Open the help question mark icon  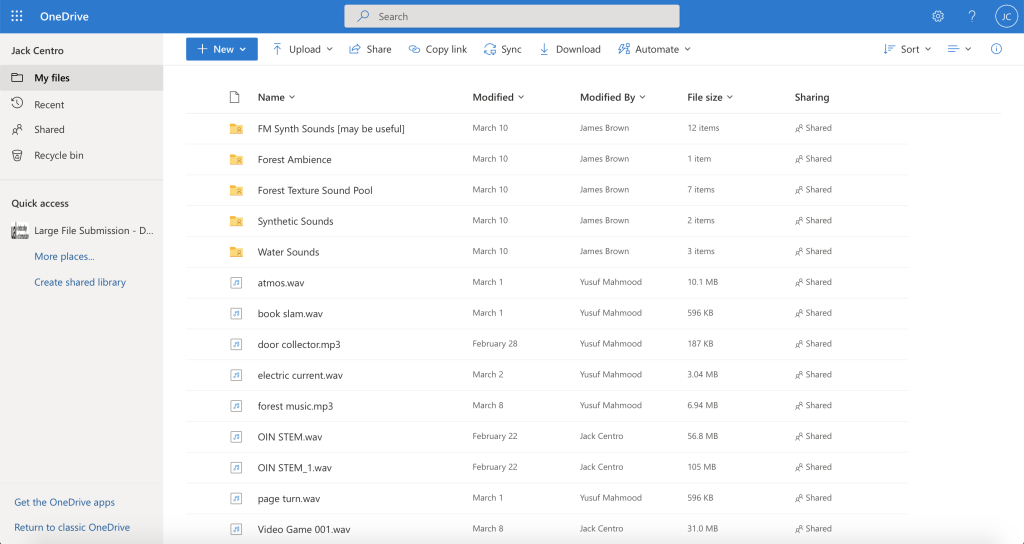tap(972, 16)
